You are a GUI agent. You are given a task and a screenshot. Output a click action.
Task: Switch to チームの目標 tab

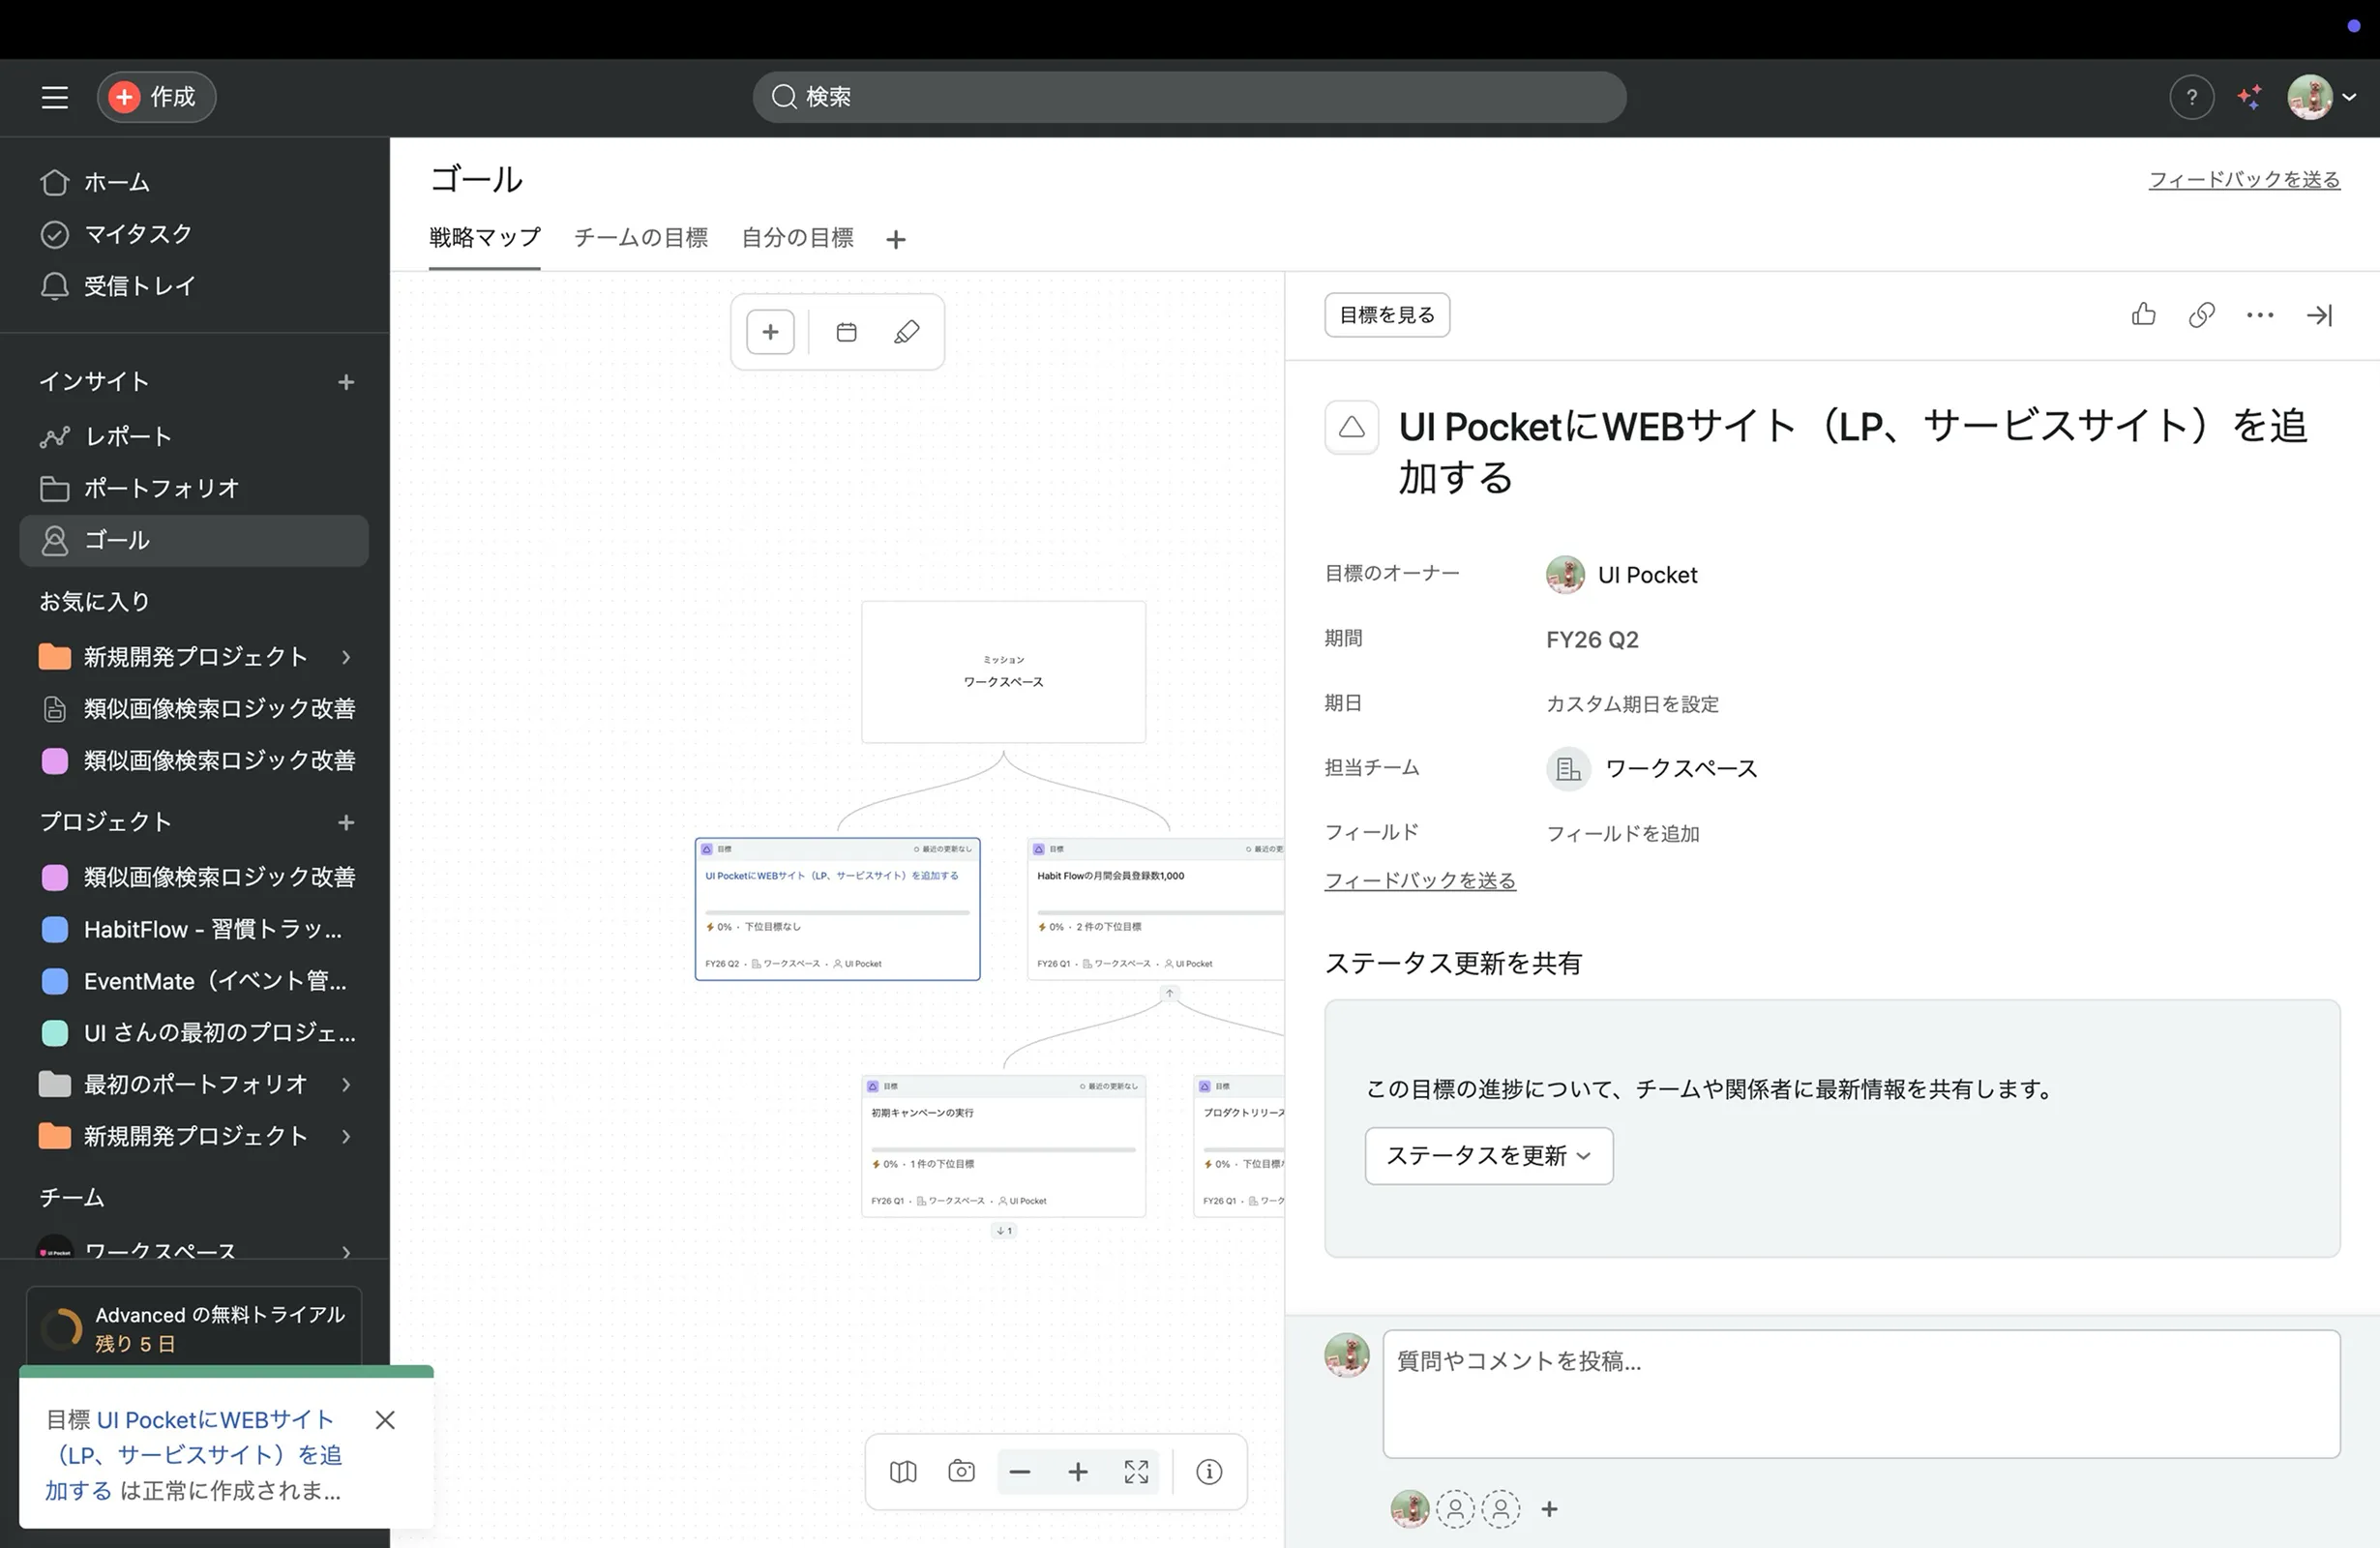coord(641,238)
